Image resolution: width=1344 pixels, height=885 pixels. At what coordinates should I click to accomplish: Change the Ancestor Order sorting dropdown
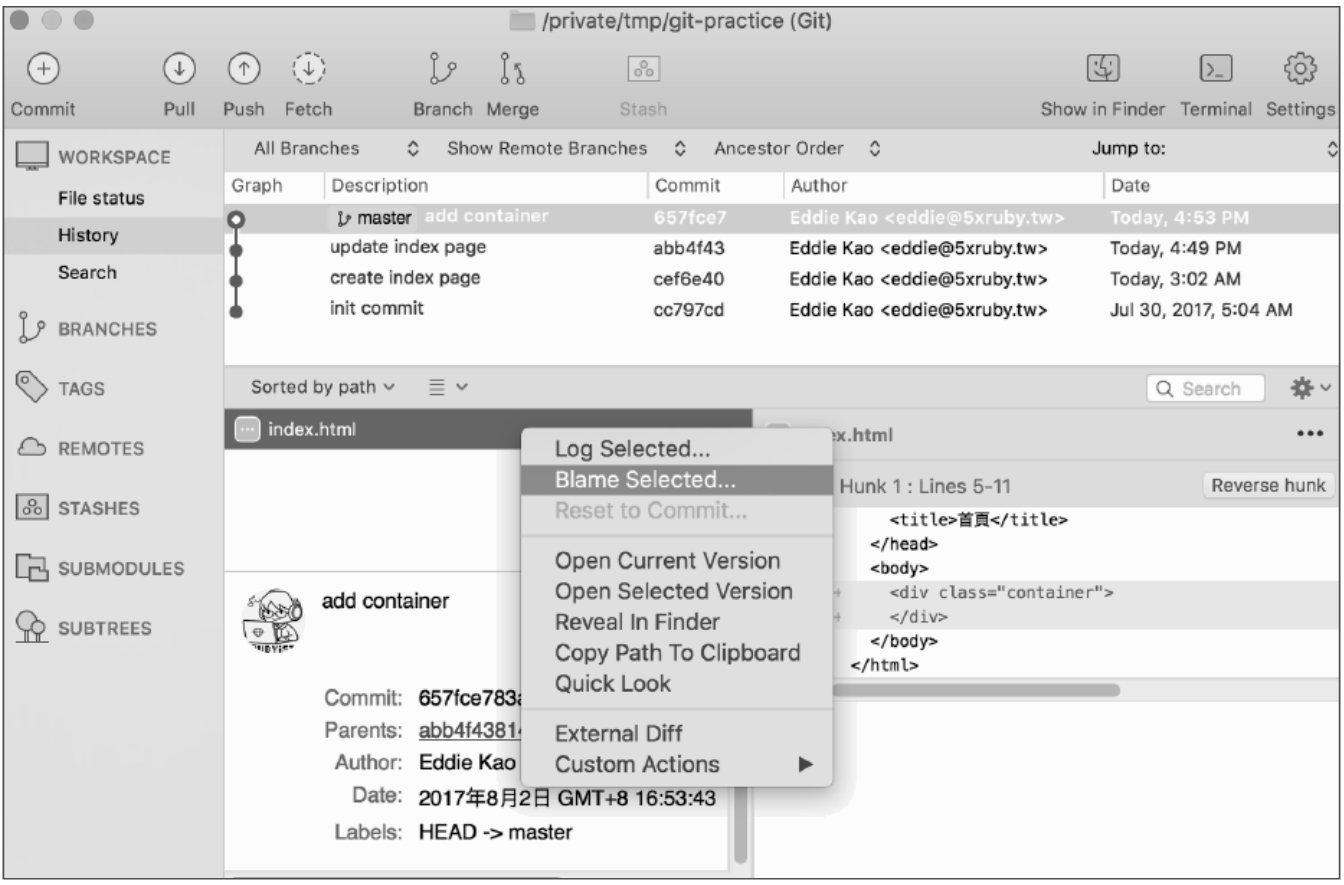[x=796, y=149]
